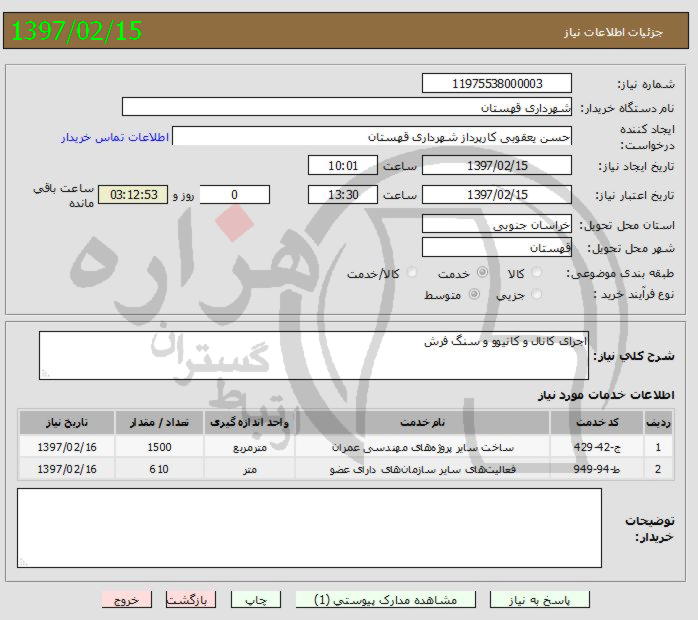Click the پاسخ به نیاز button
The image size is (698, 620).
coord(540,600)
